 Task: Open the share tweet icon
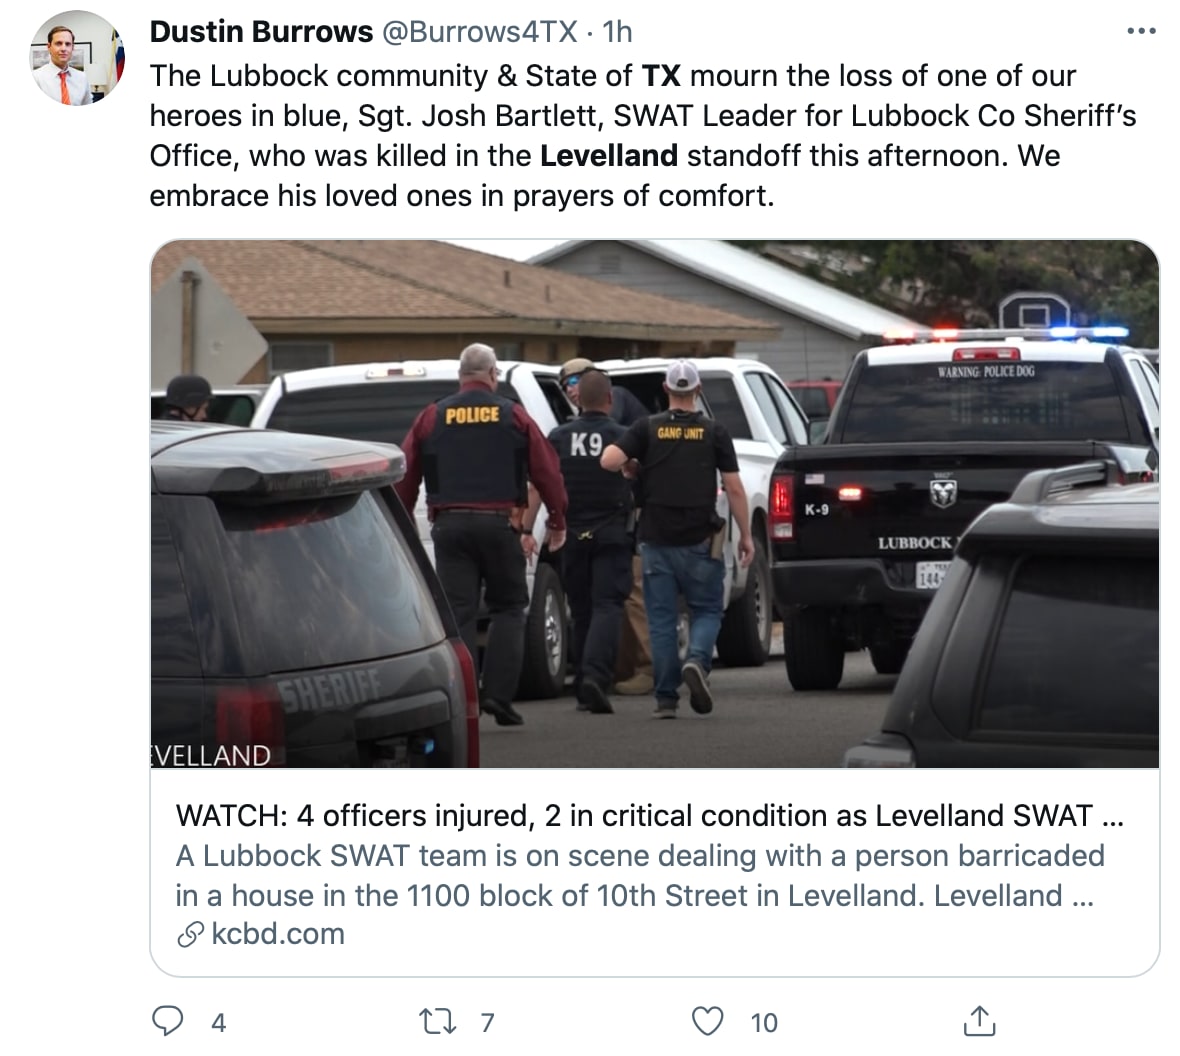(979, 1021)
